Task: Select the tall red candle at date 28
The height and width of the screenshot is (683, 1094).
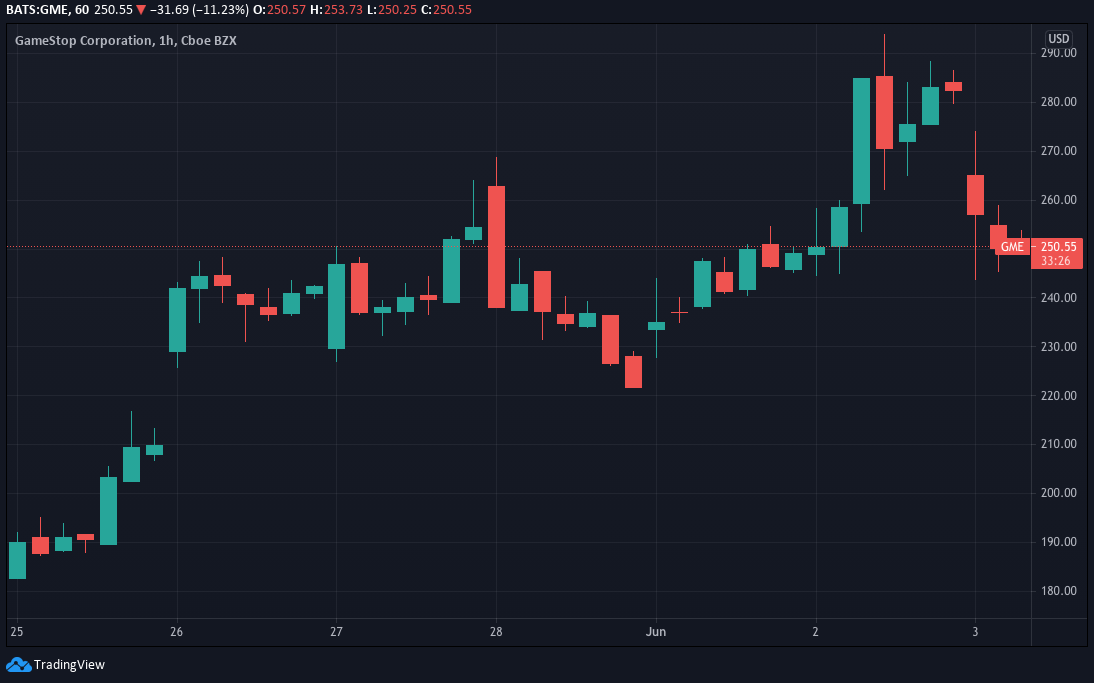Action: 496,247
